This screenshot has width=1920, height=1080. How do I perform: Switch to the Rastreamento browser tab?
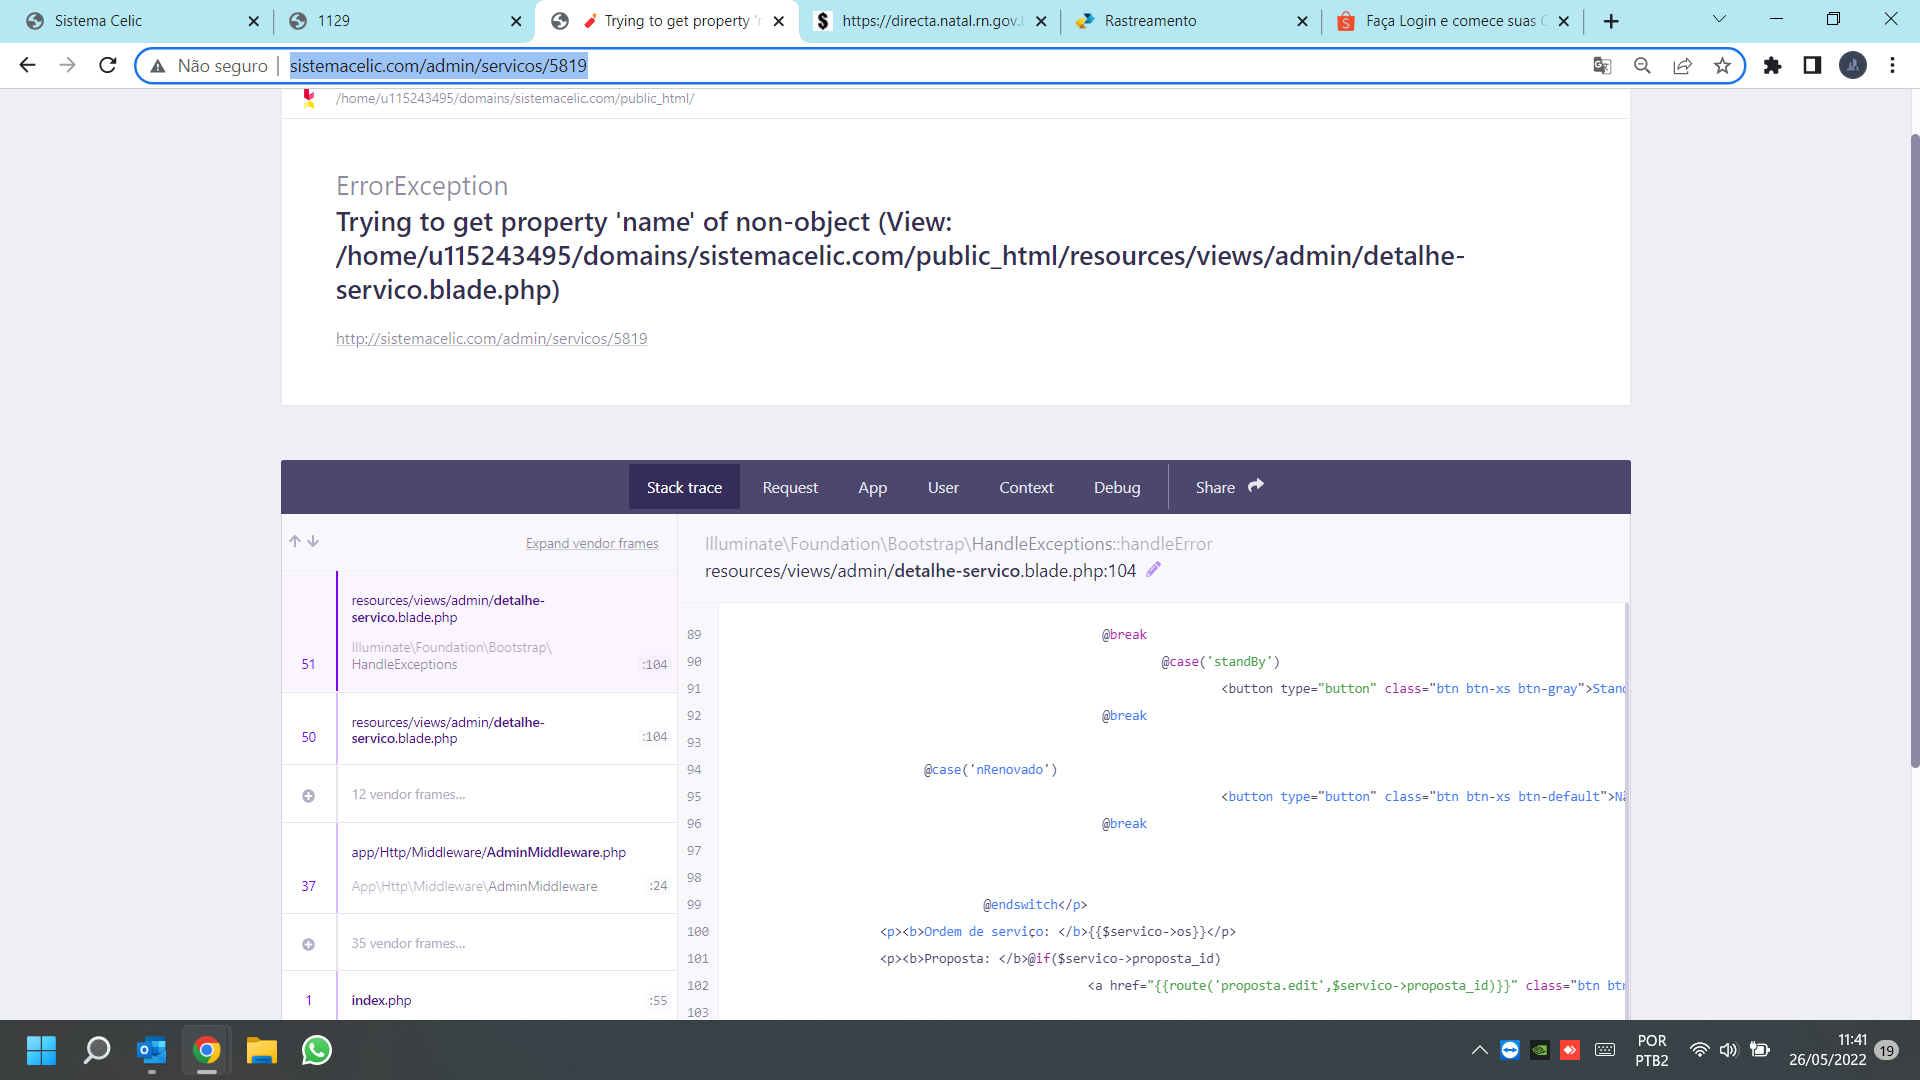[1150, 20]
